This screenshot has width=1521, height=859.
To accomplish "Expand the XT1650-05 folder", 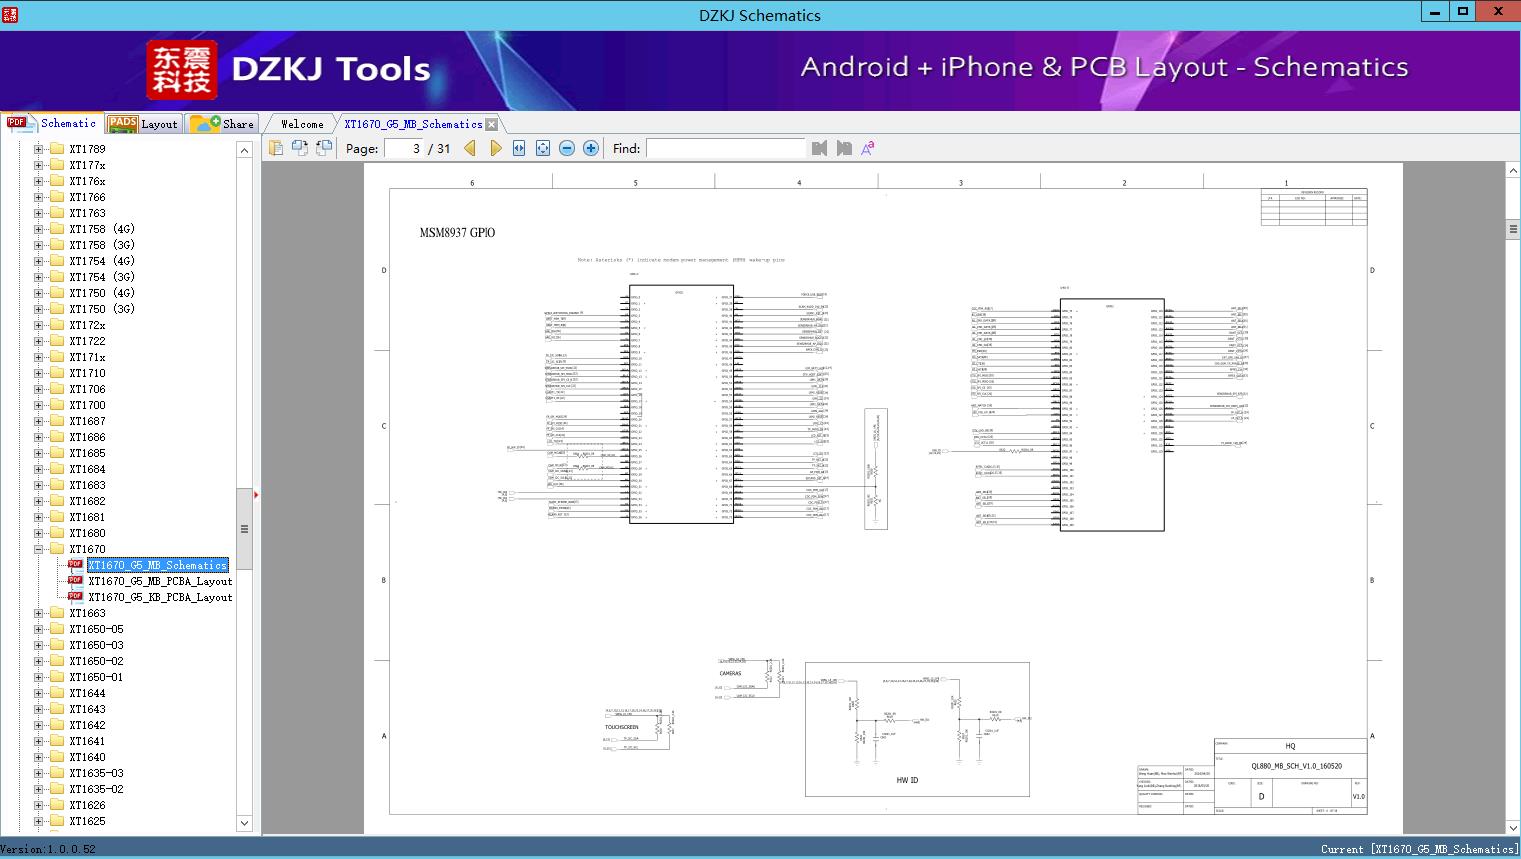I will tap(39, 629).
